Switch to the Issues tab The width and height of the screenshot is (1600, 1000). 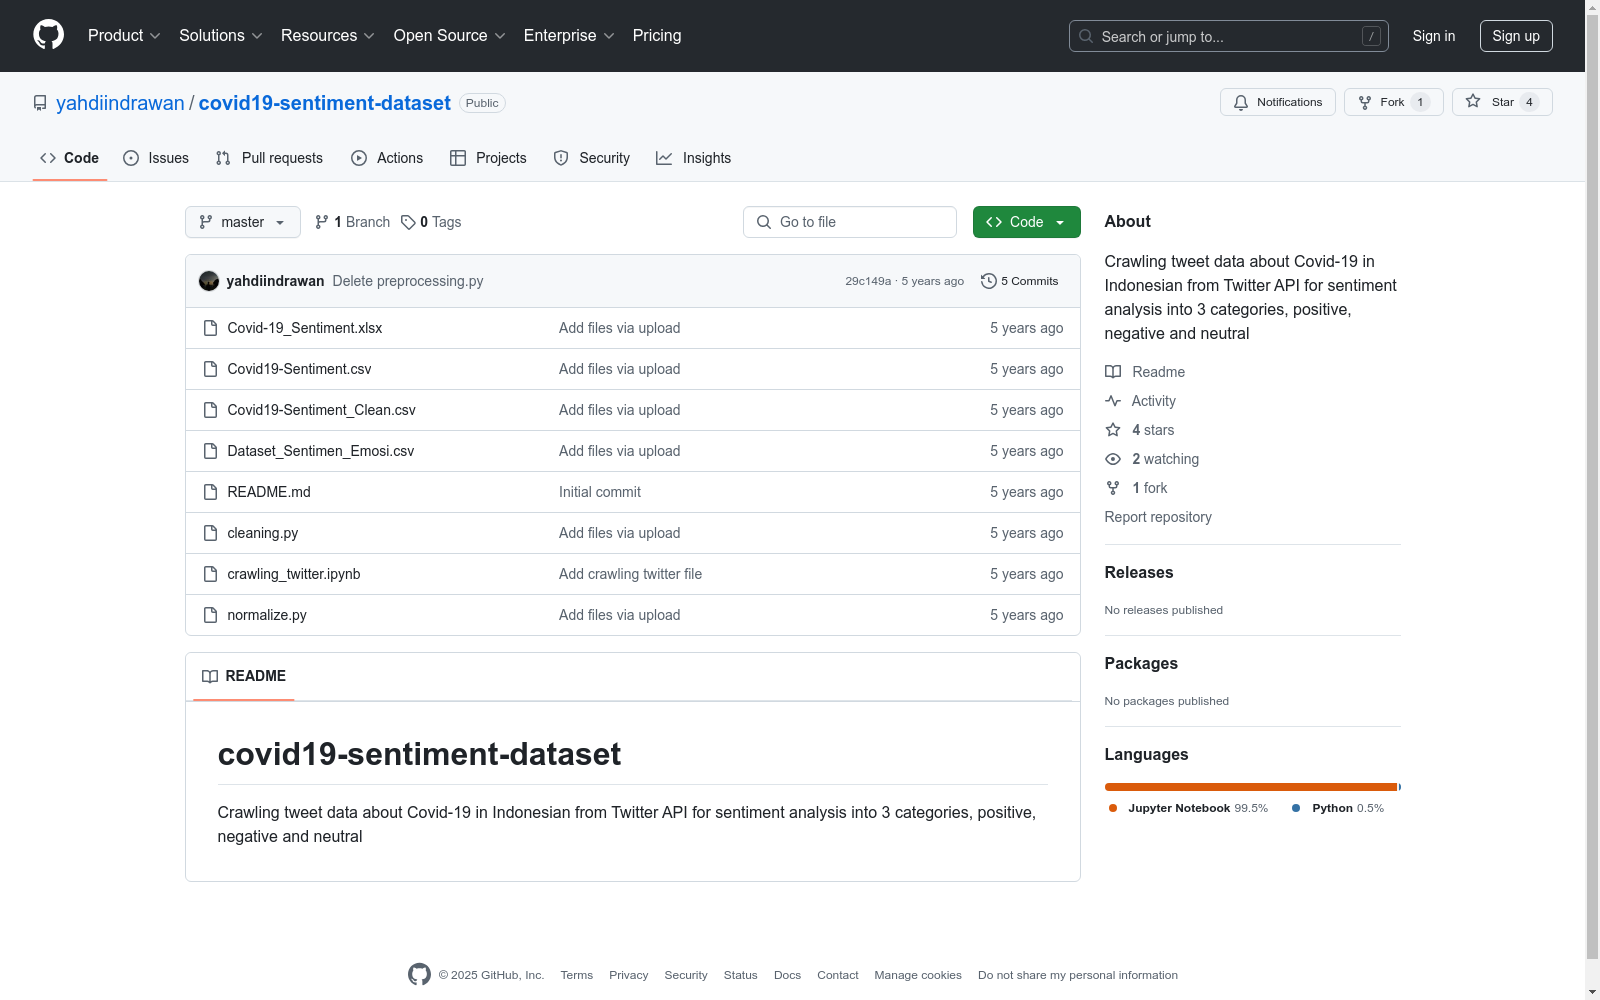(x=156, y=158)
